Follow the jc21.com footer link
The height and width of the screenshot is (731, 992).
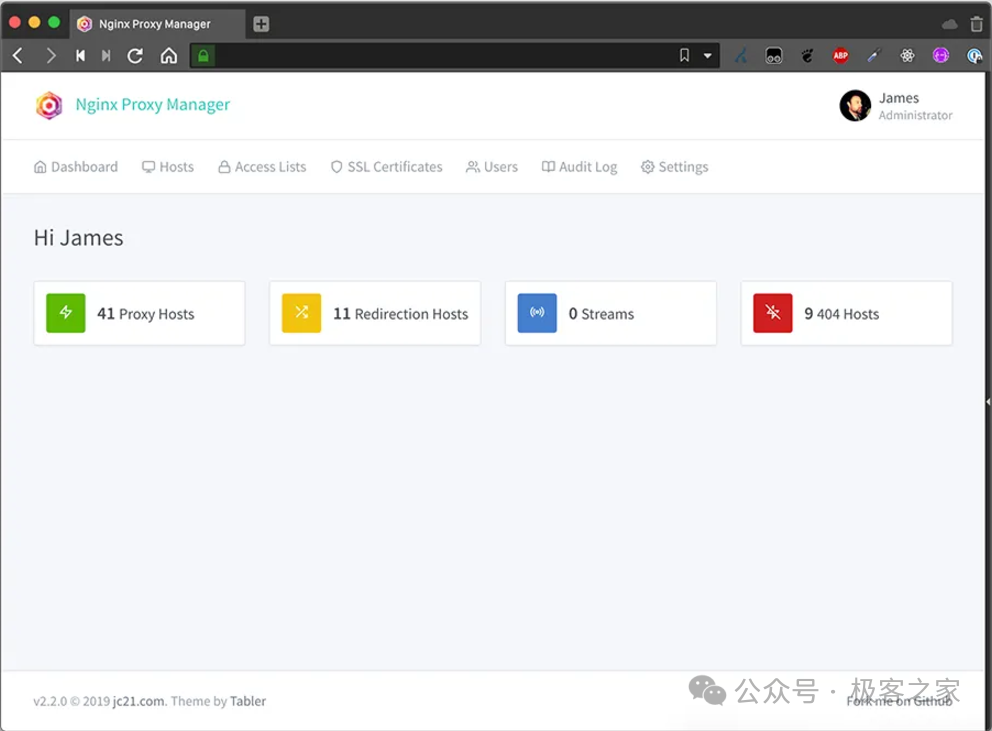tap(139, 701)
